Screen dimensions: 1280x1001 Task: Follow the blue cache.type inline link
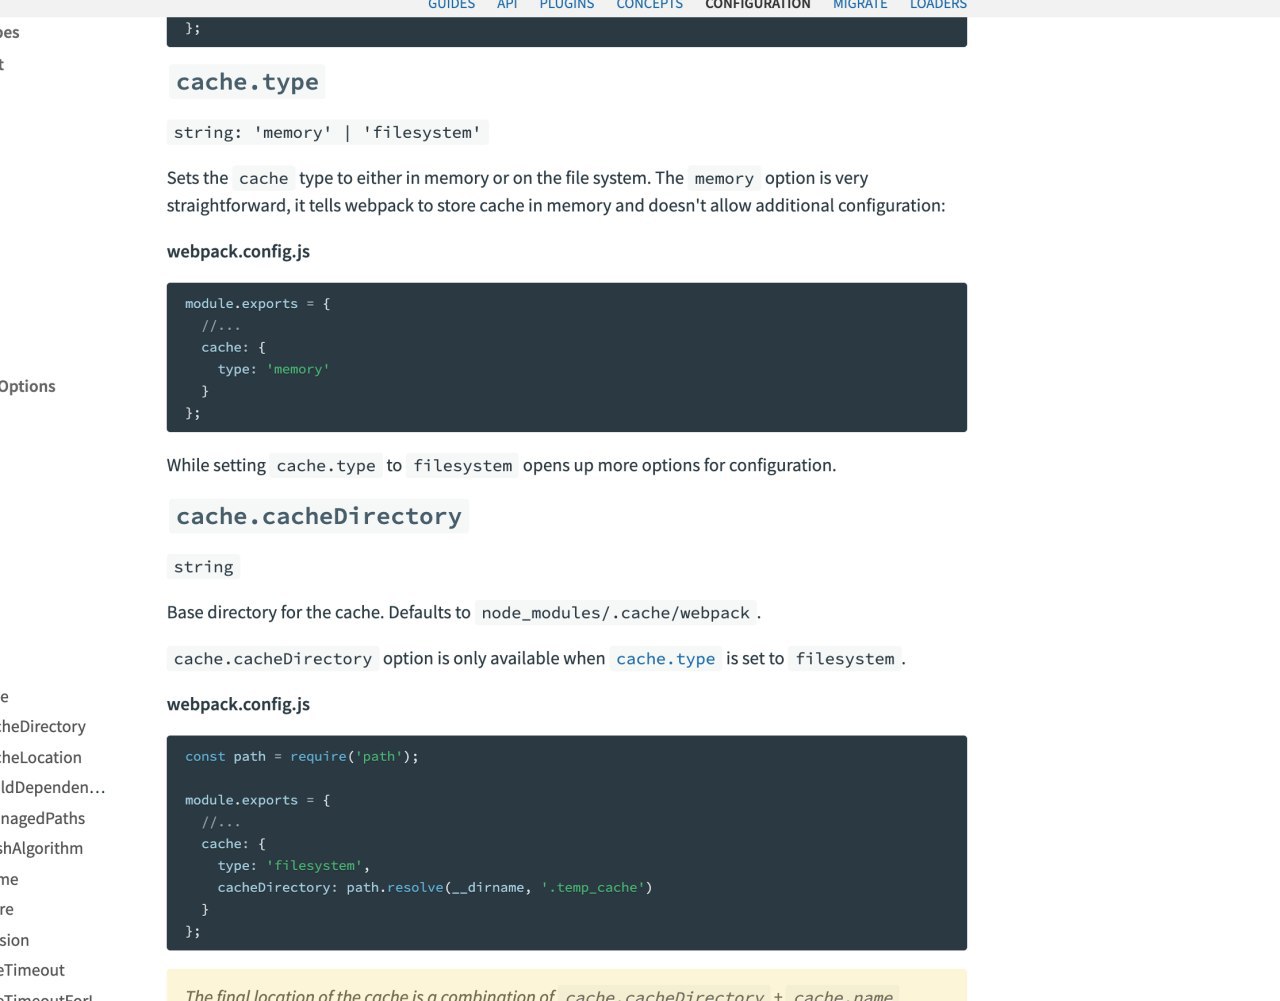[x=665, y=659]
